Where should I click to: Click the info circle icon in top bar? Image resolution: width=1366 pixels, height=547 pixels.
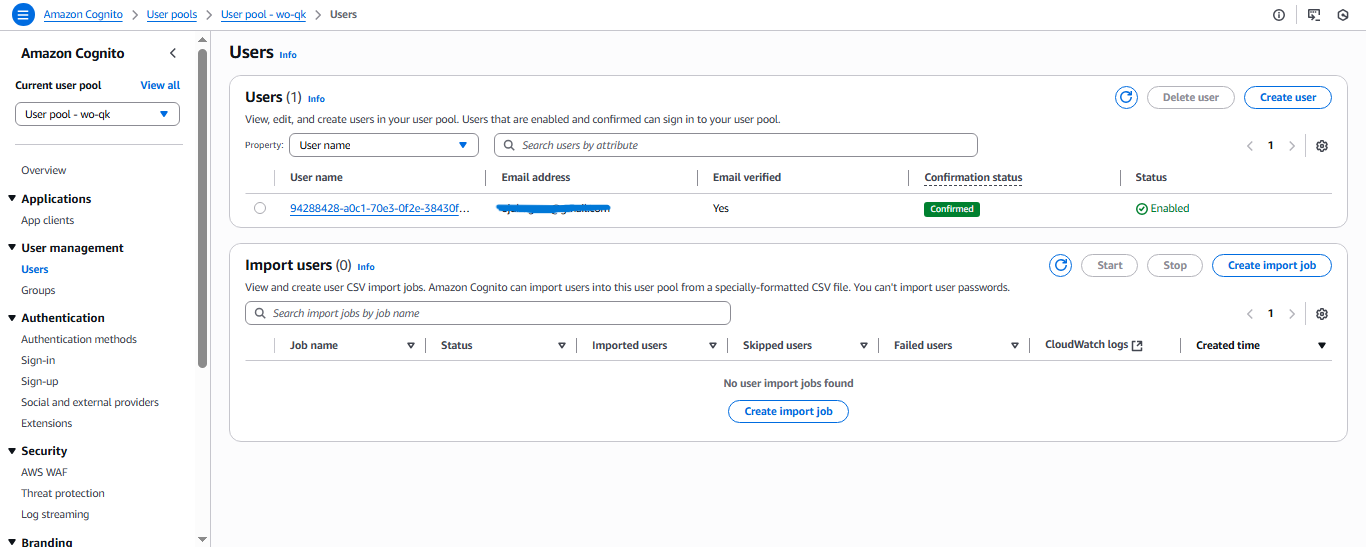(x=1278, y=15)
